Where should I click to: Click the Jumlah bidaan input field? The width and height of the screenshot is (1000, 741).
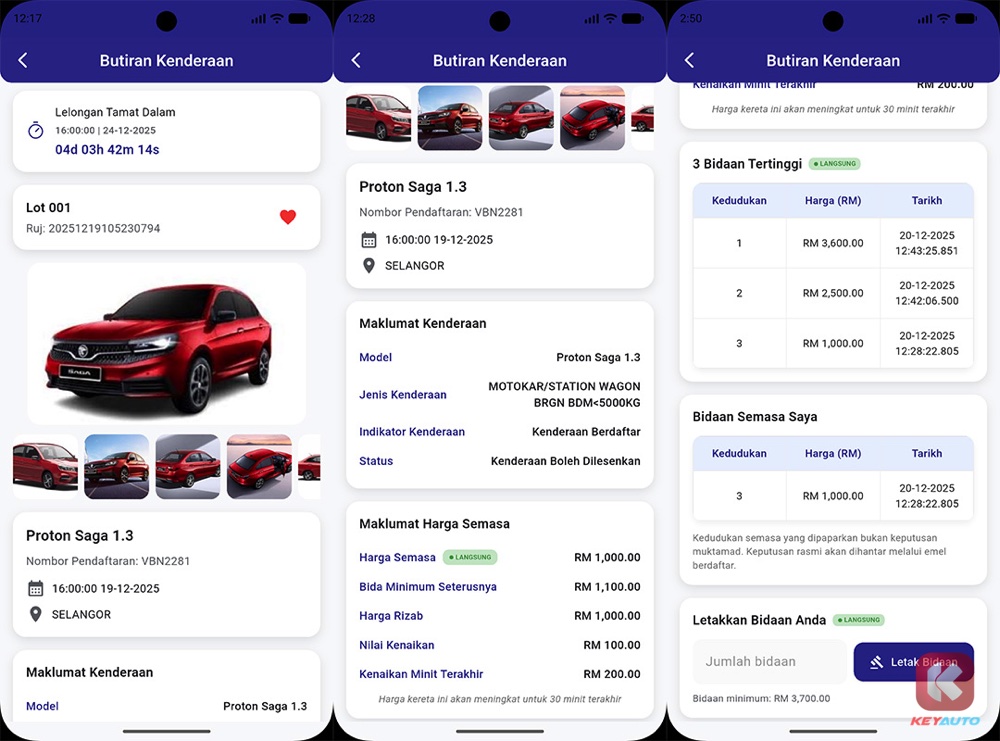click(x=769, y=661)
